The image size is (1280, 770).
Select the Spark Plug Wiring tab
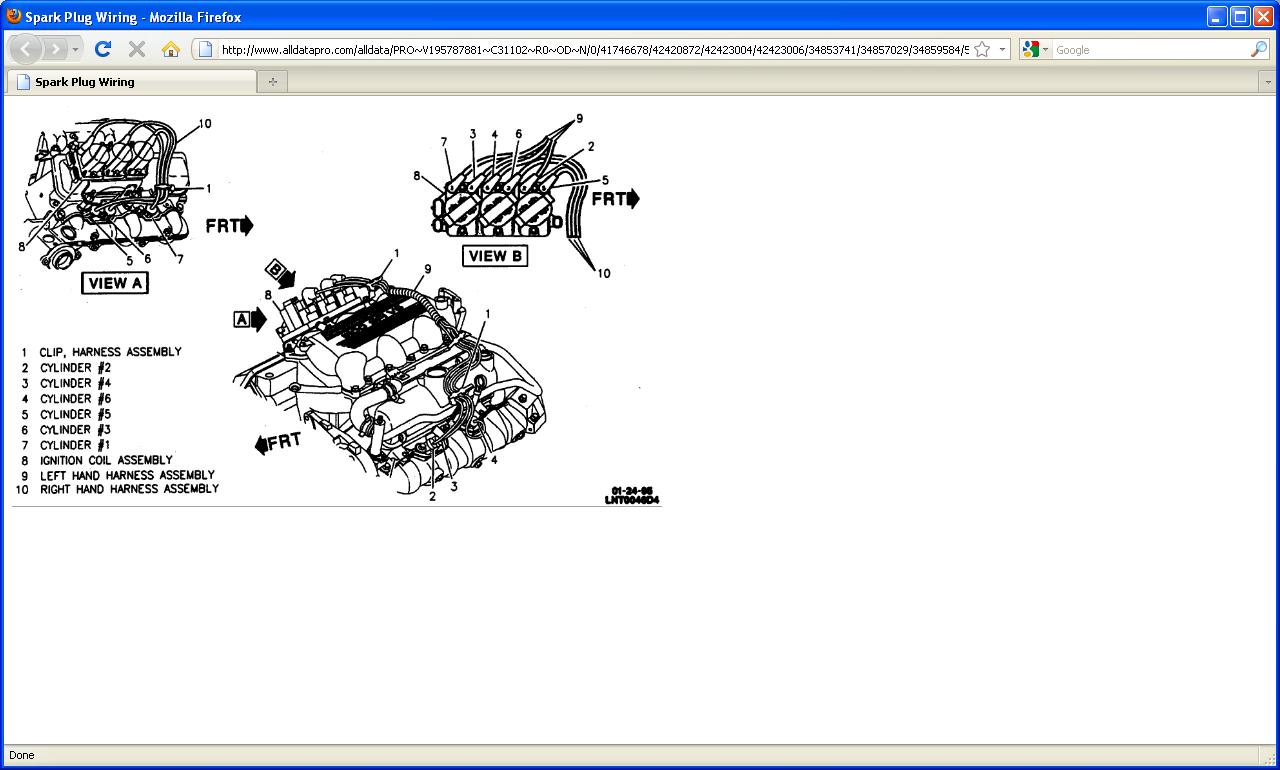131,82
